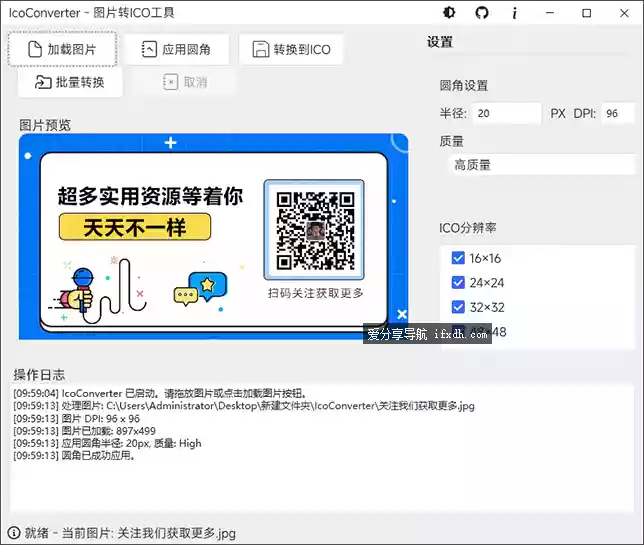Open the 高质量 quality dropdown
This screenshot has height=545, width=644.
point(542,165)
